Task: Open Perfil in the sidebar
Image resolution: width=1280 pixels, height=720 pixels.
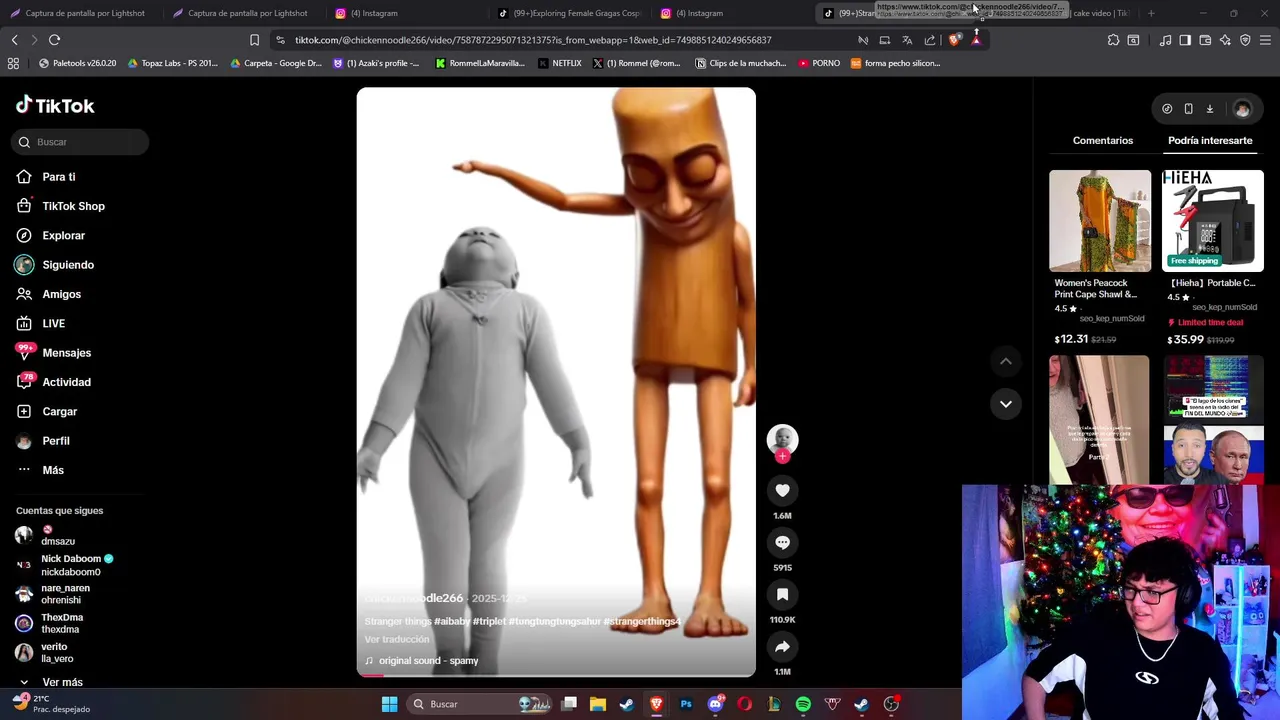Action: [55, 441]
